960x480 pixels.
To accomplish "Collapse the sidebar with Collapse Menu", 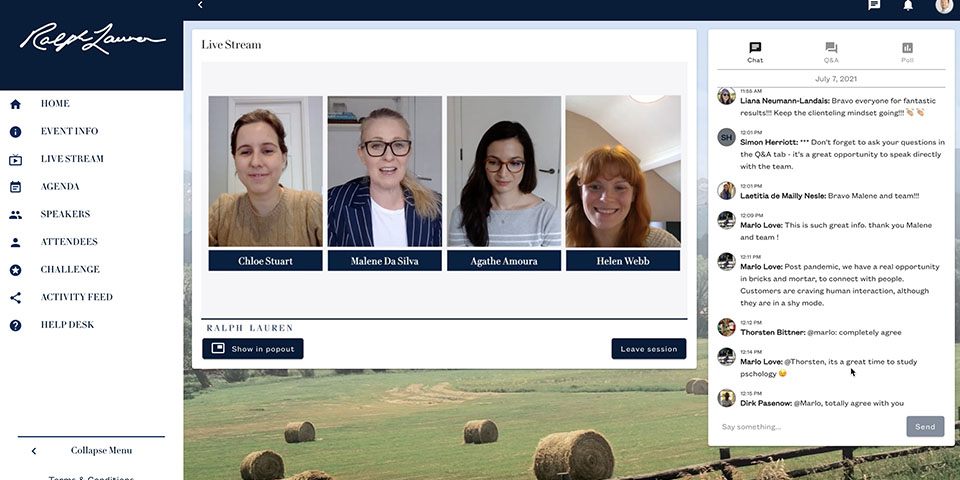I will click(91, 451).
